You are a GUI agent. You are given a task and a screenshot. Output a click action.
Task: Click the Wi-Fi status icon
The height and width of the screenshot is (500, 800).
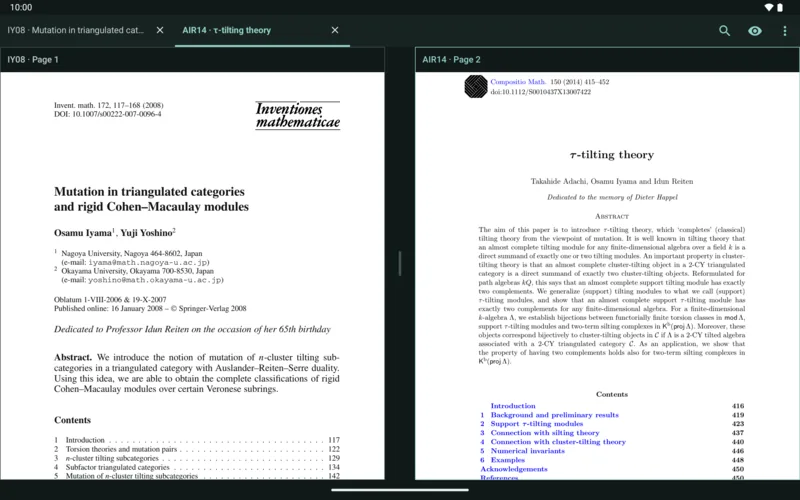click(769, 7)
